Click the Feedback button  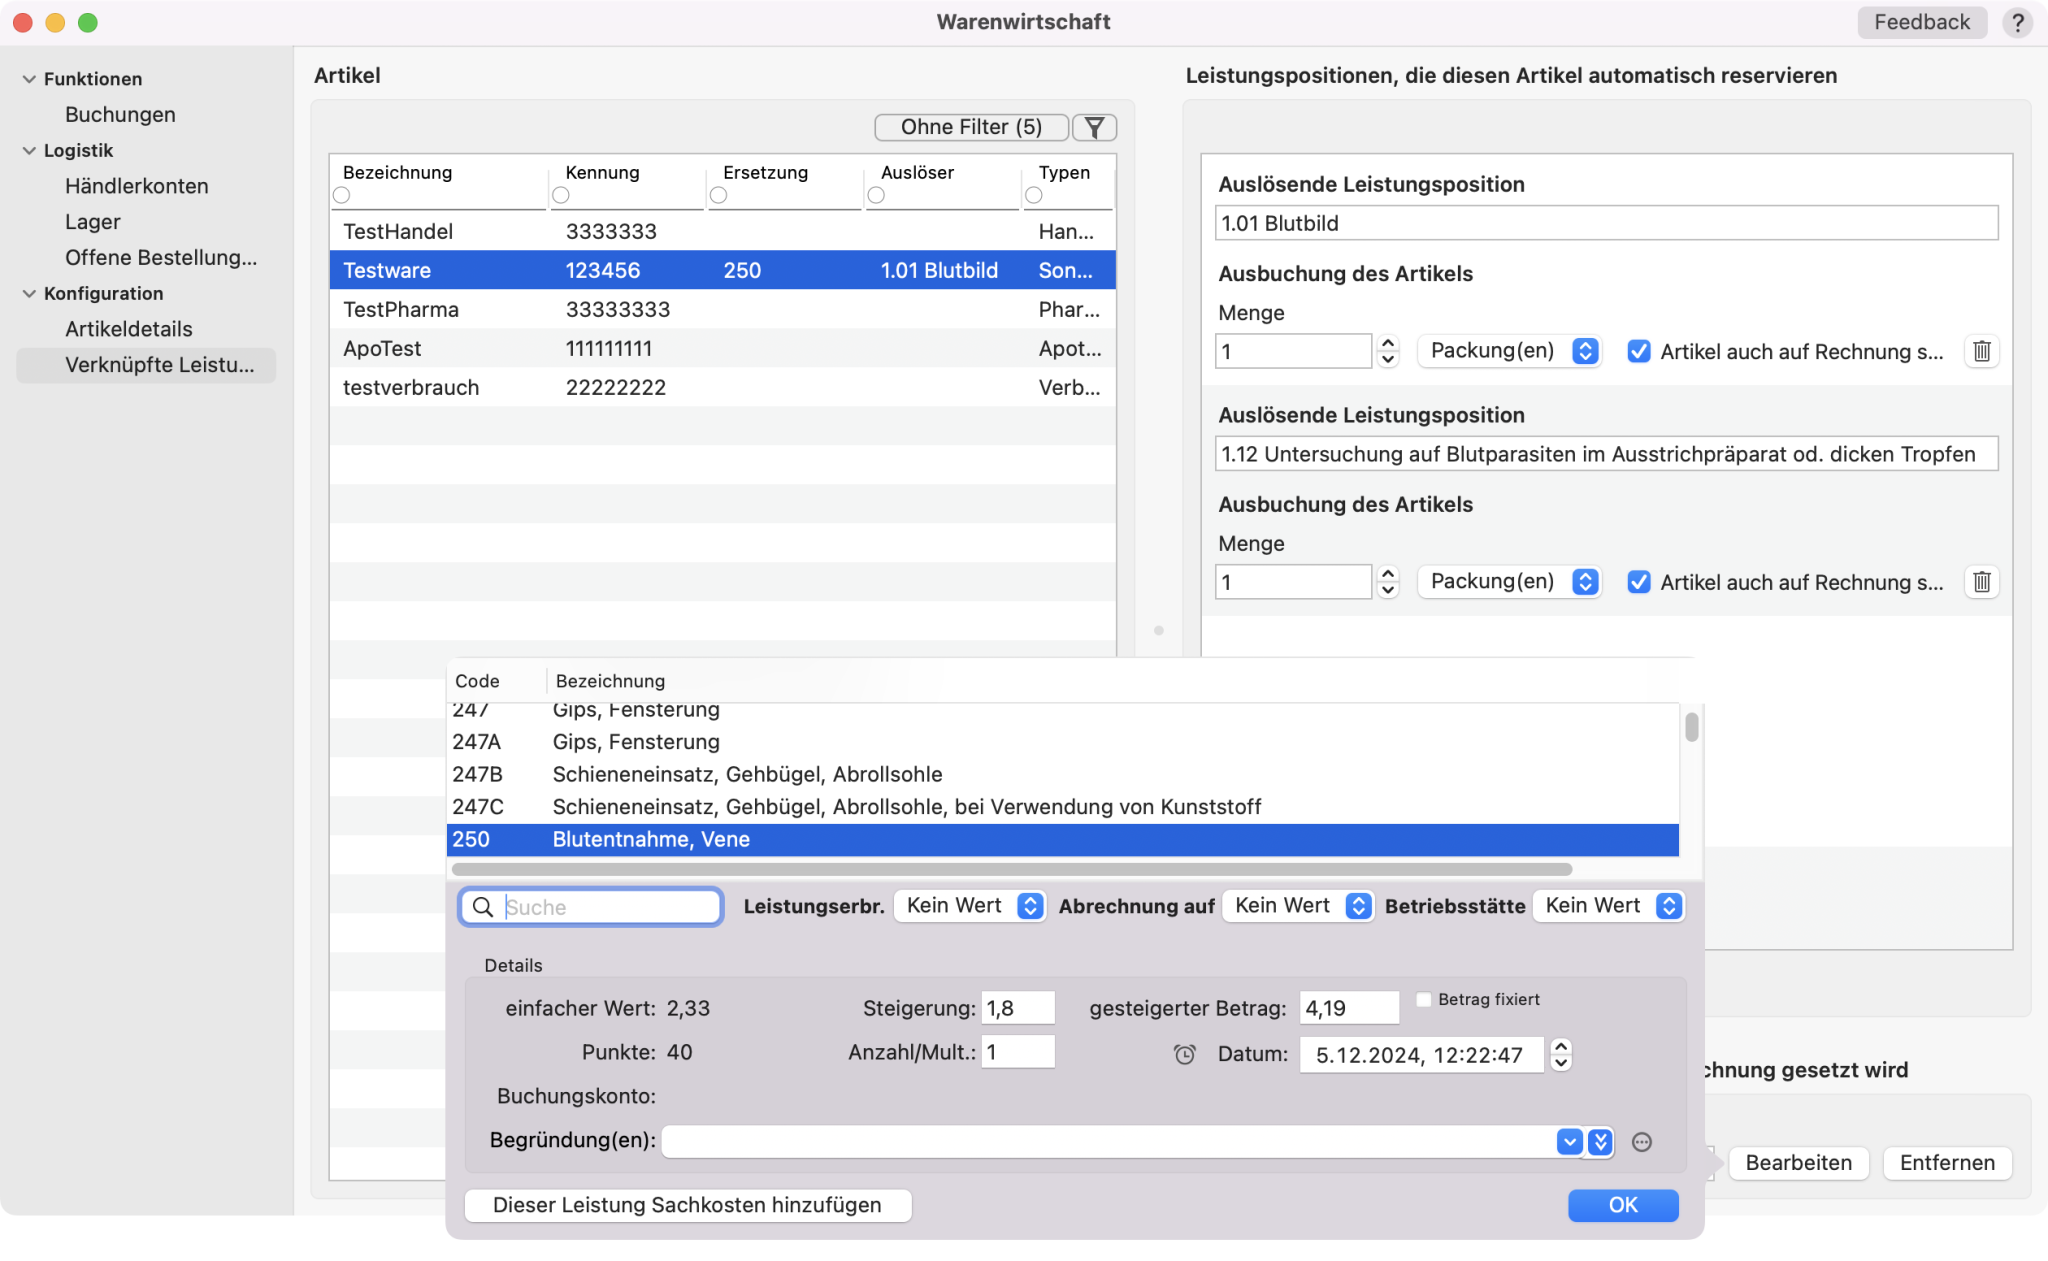click(1922, 22)
